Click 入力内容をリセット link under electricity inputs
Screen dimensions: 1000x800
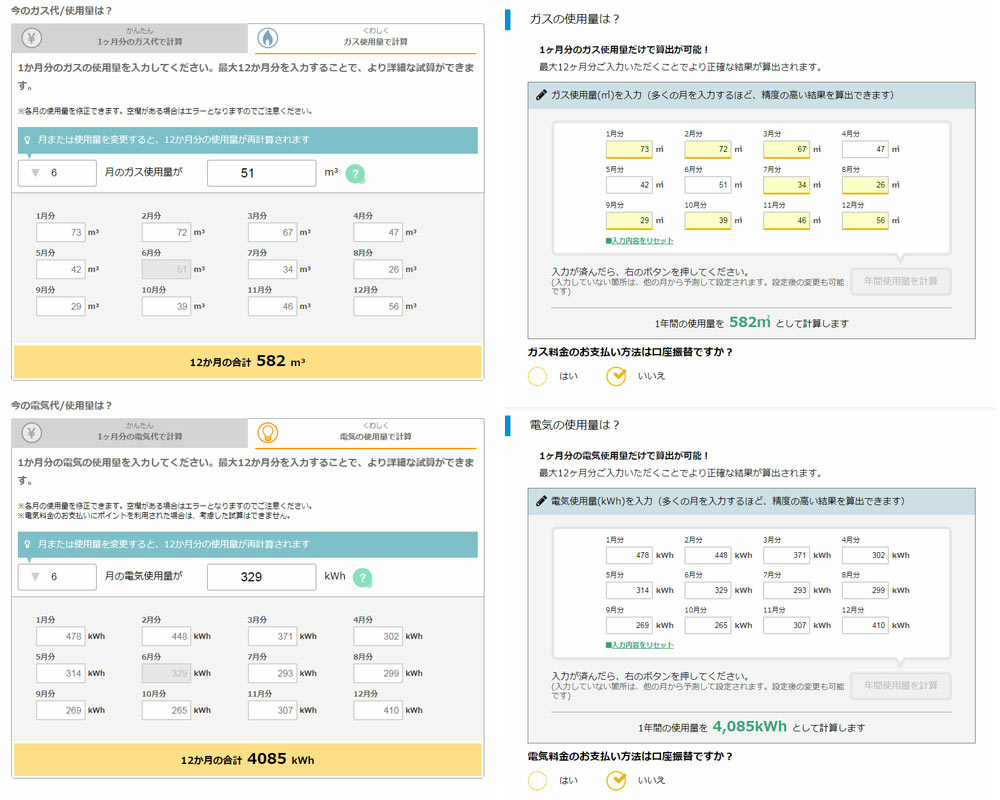(639, 646)
